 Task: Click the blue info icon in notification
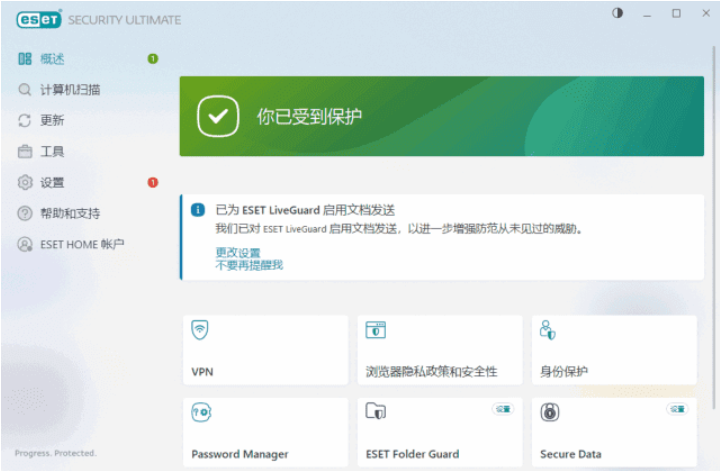(x=198, y=210)
